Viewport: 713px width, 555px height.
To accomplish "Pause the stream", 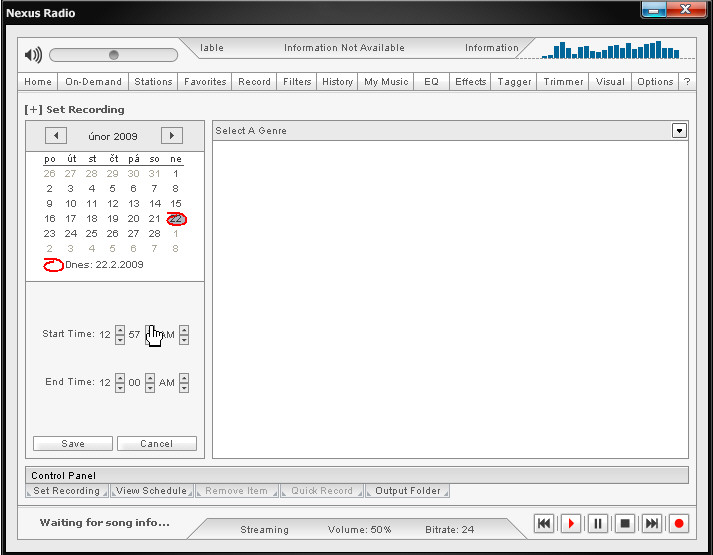I will click(598, 524).
